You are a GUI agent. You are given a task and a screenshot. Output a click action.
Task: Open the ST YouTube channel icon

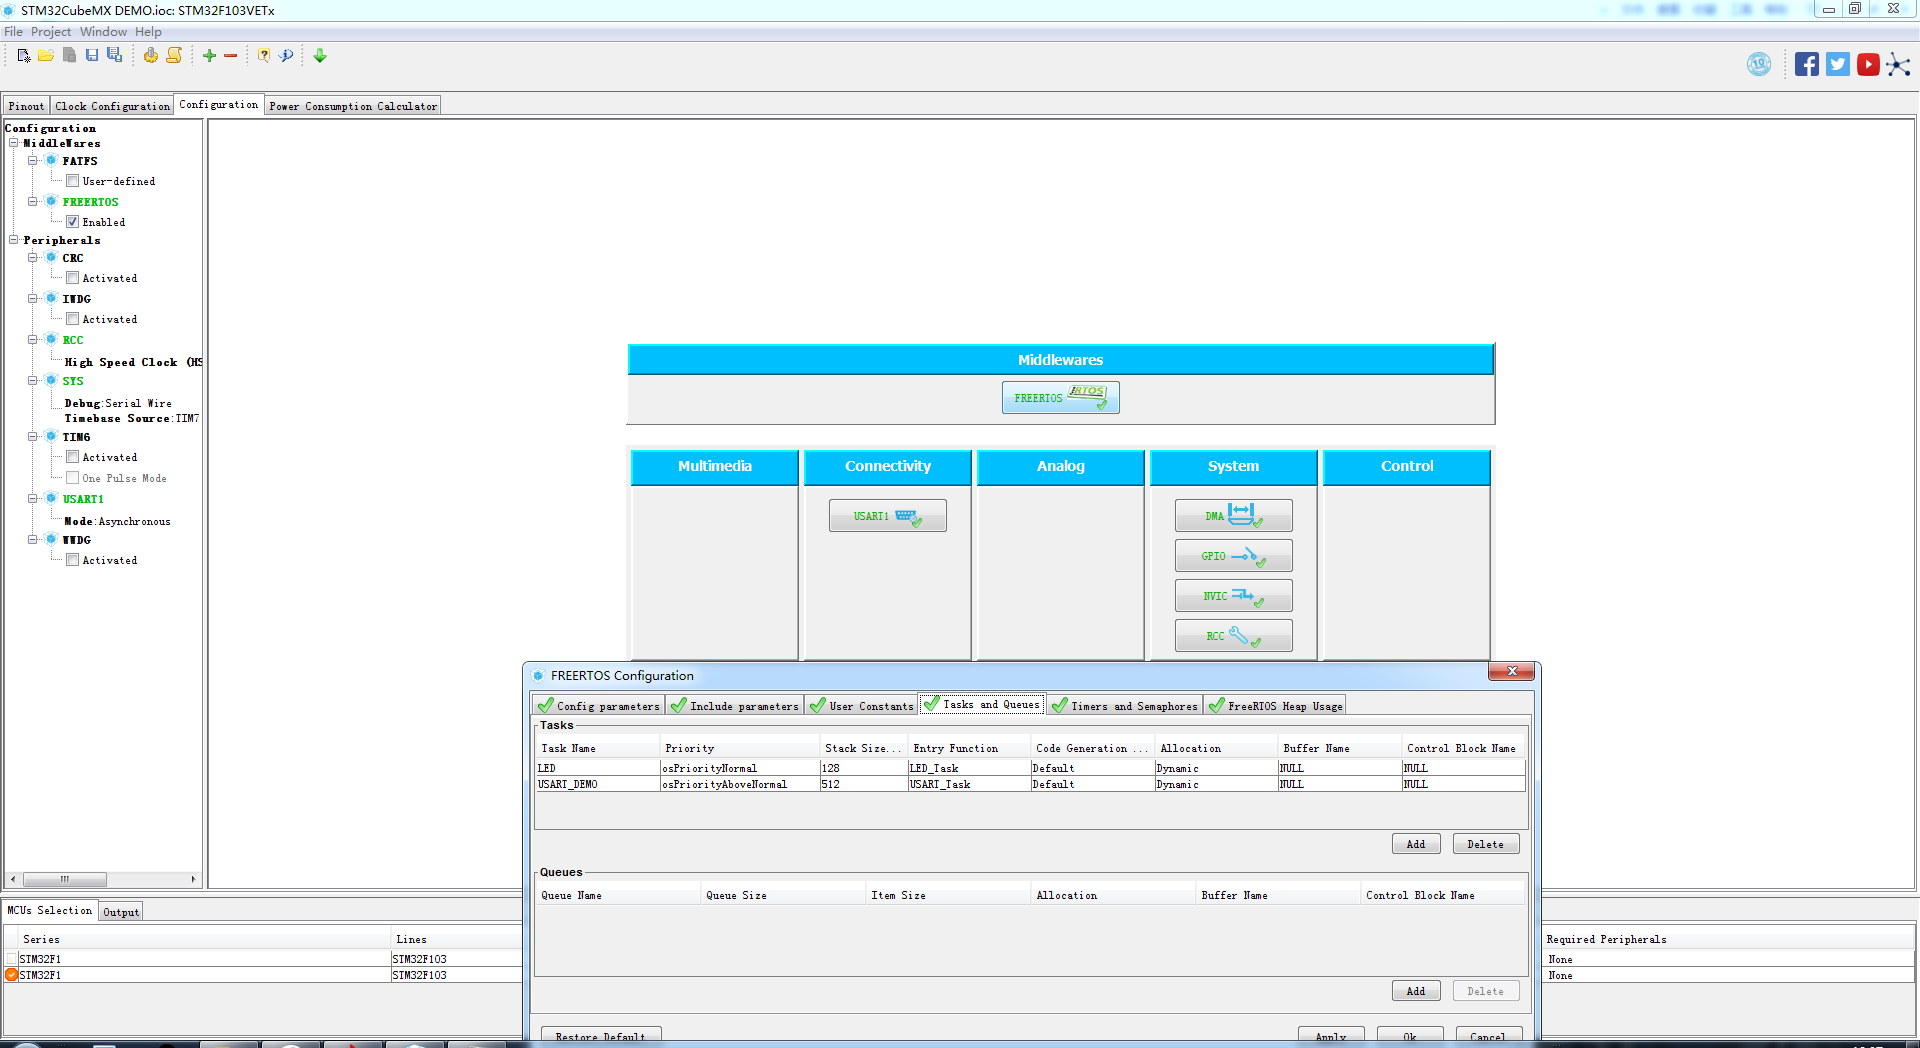click(1868, 65)
